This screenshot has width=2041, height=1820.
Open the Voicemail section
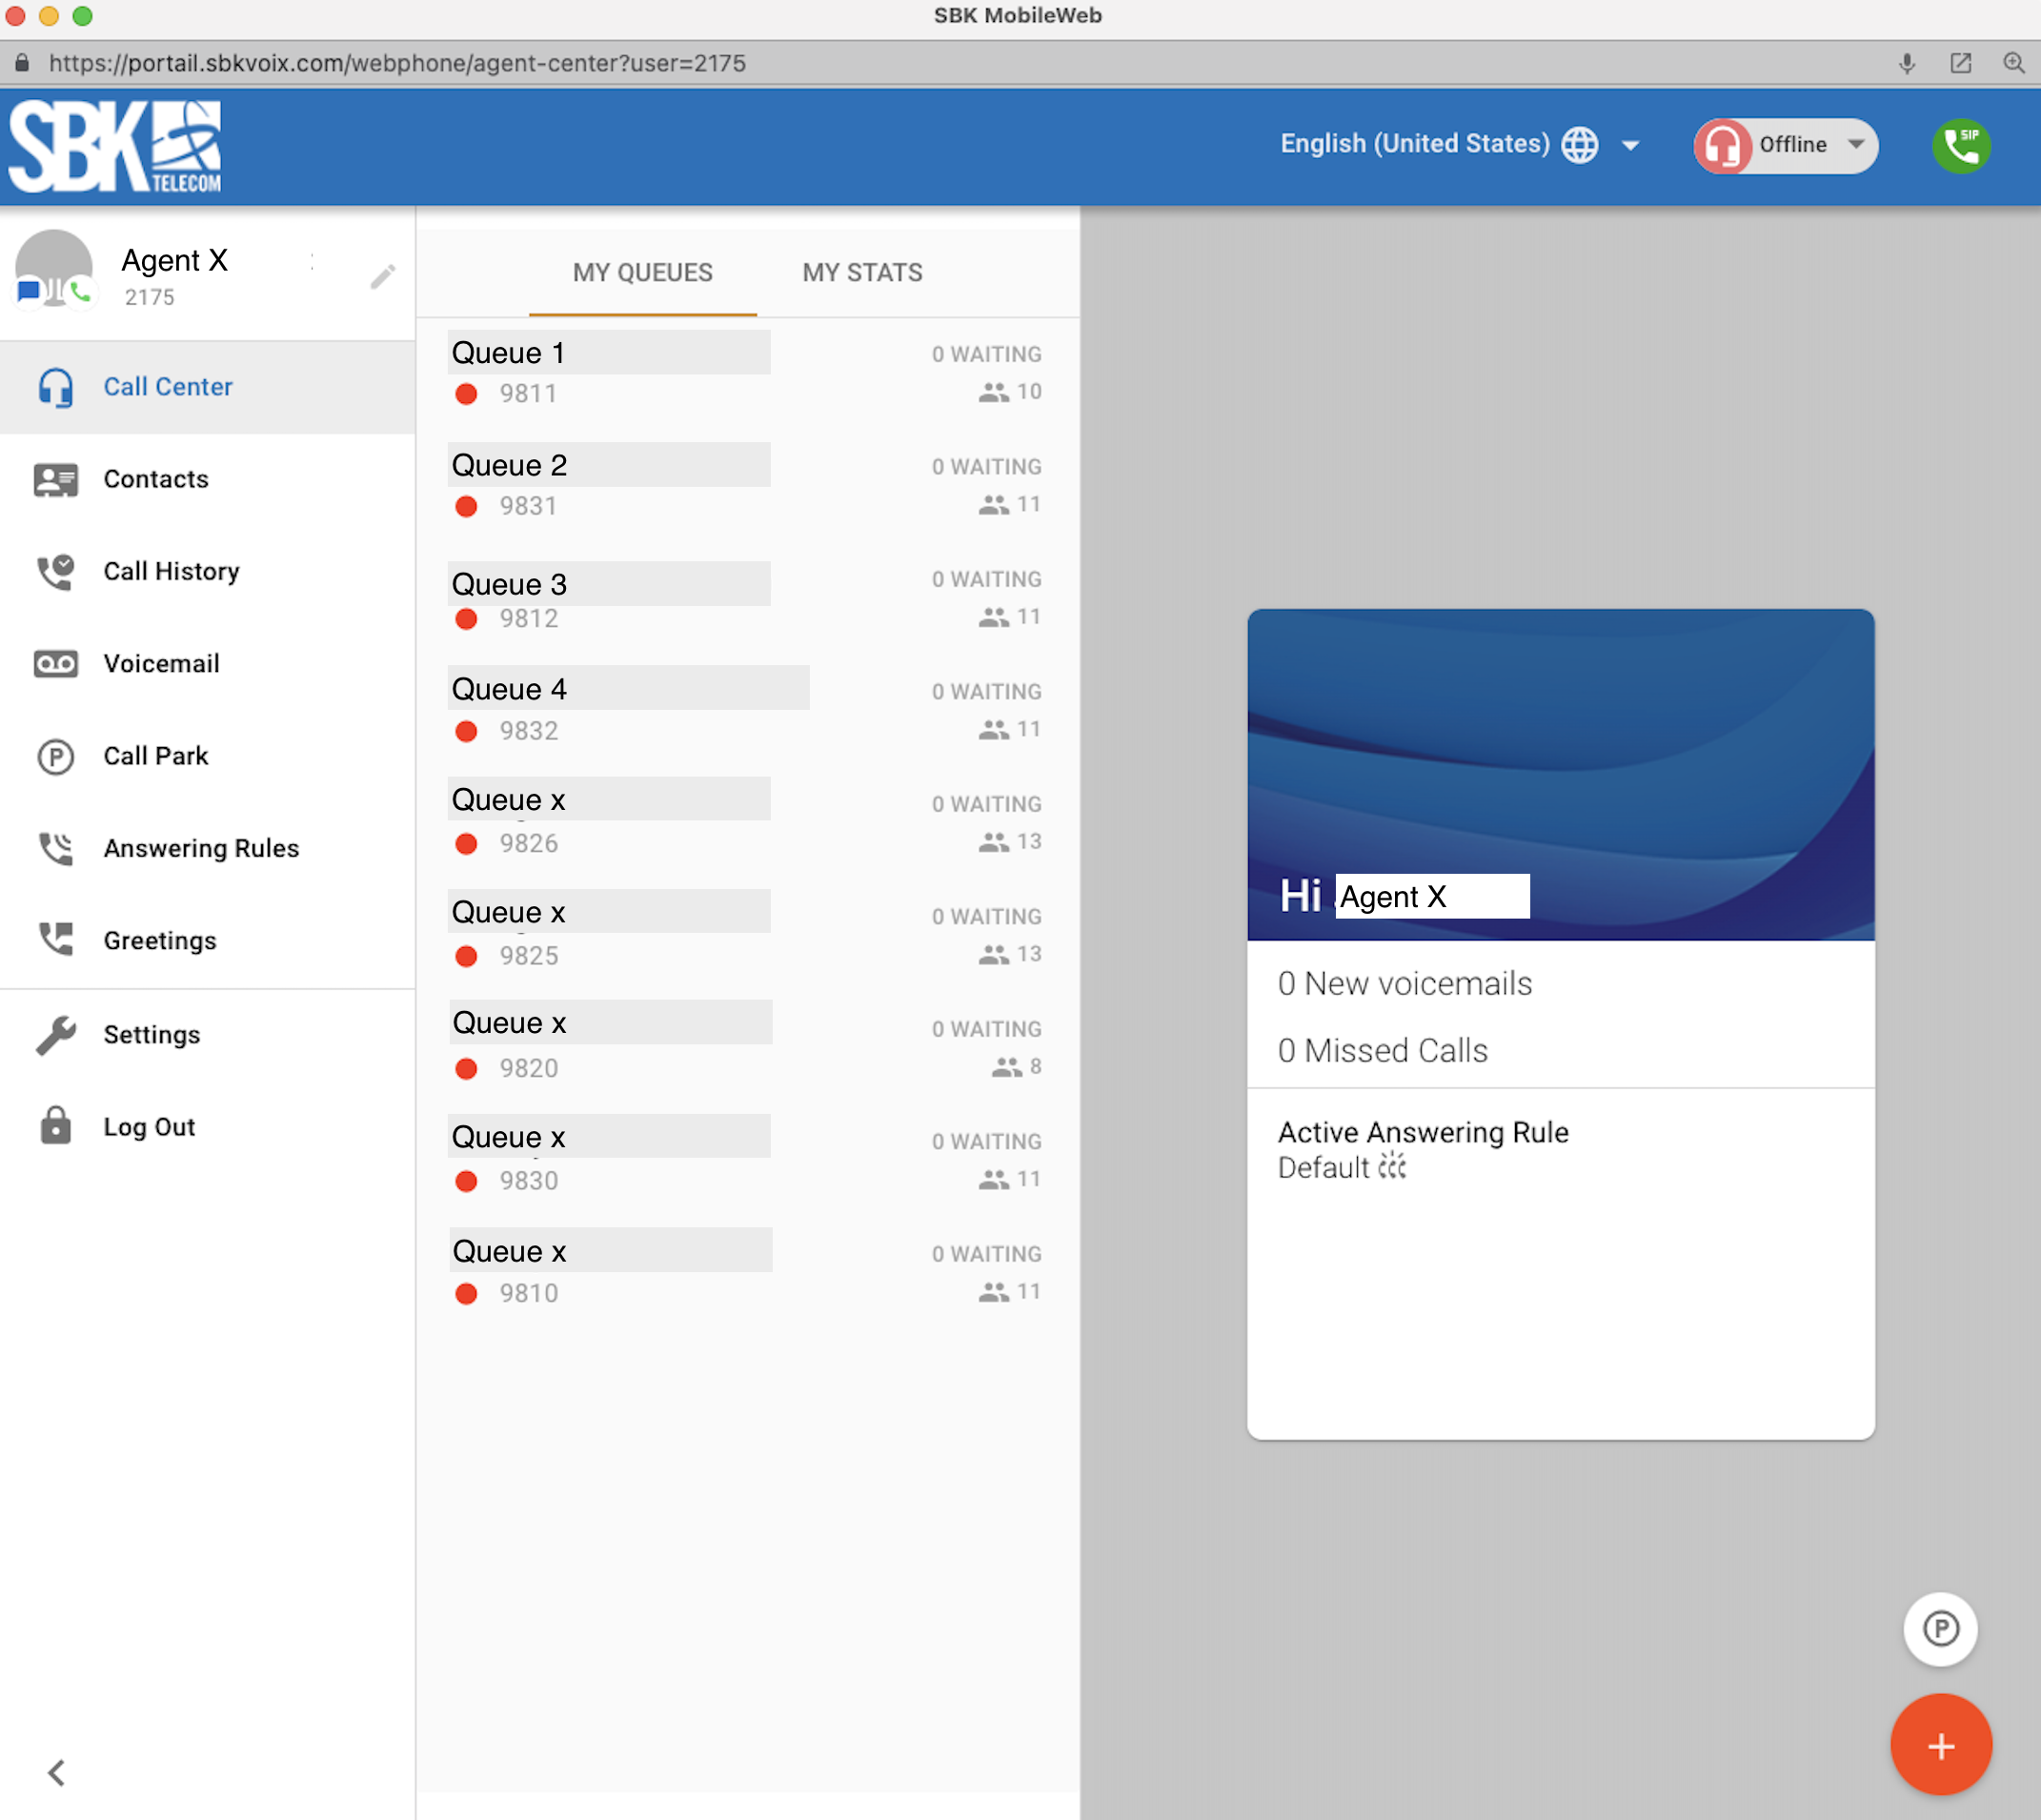click(x=207, y=664)
